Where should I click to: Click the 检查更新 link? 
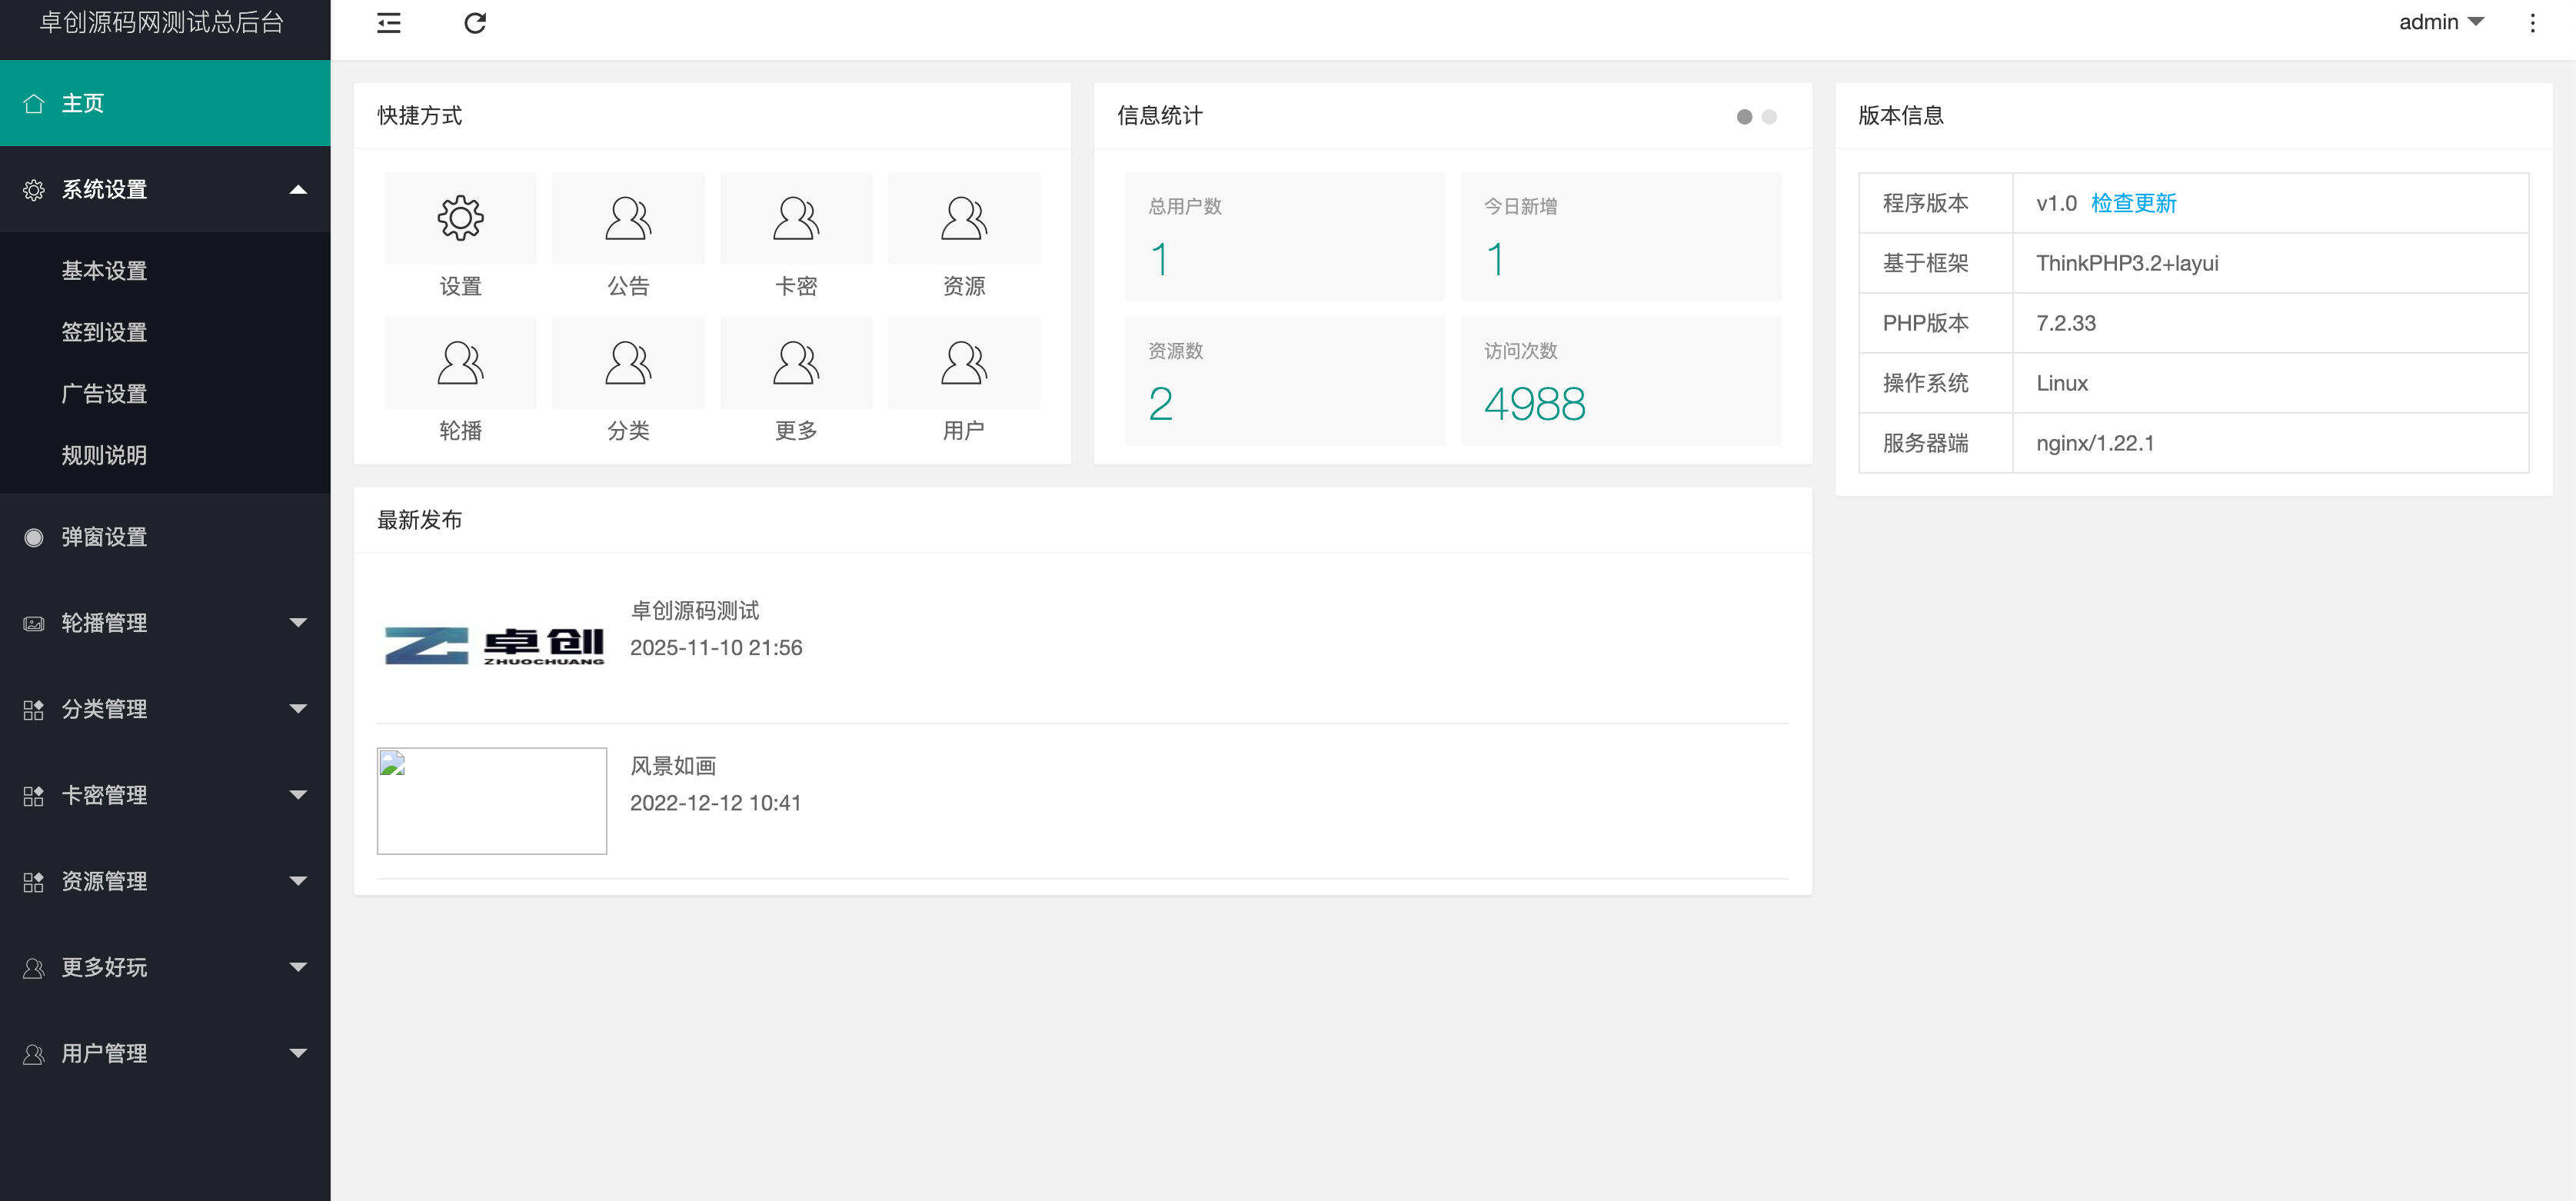[x=2133, y=203]
